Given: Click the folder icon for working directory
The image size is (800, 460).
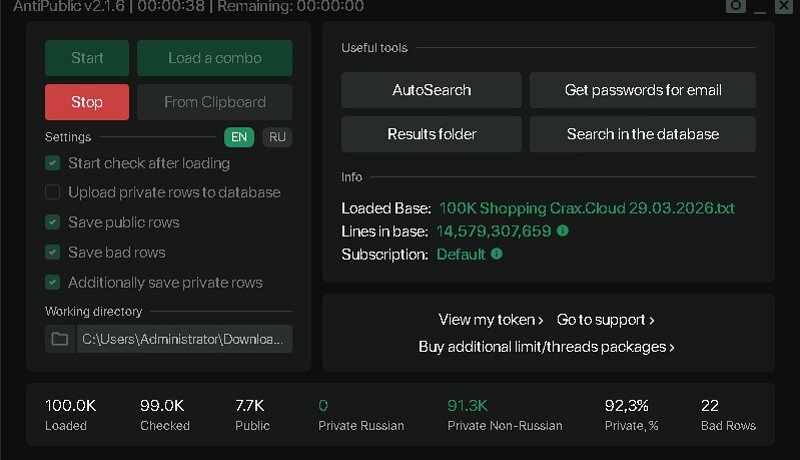Looking at the screenshot, I should tap(60, 339).
